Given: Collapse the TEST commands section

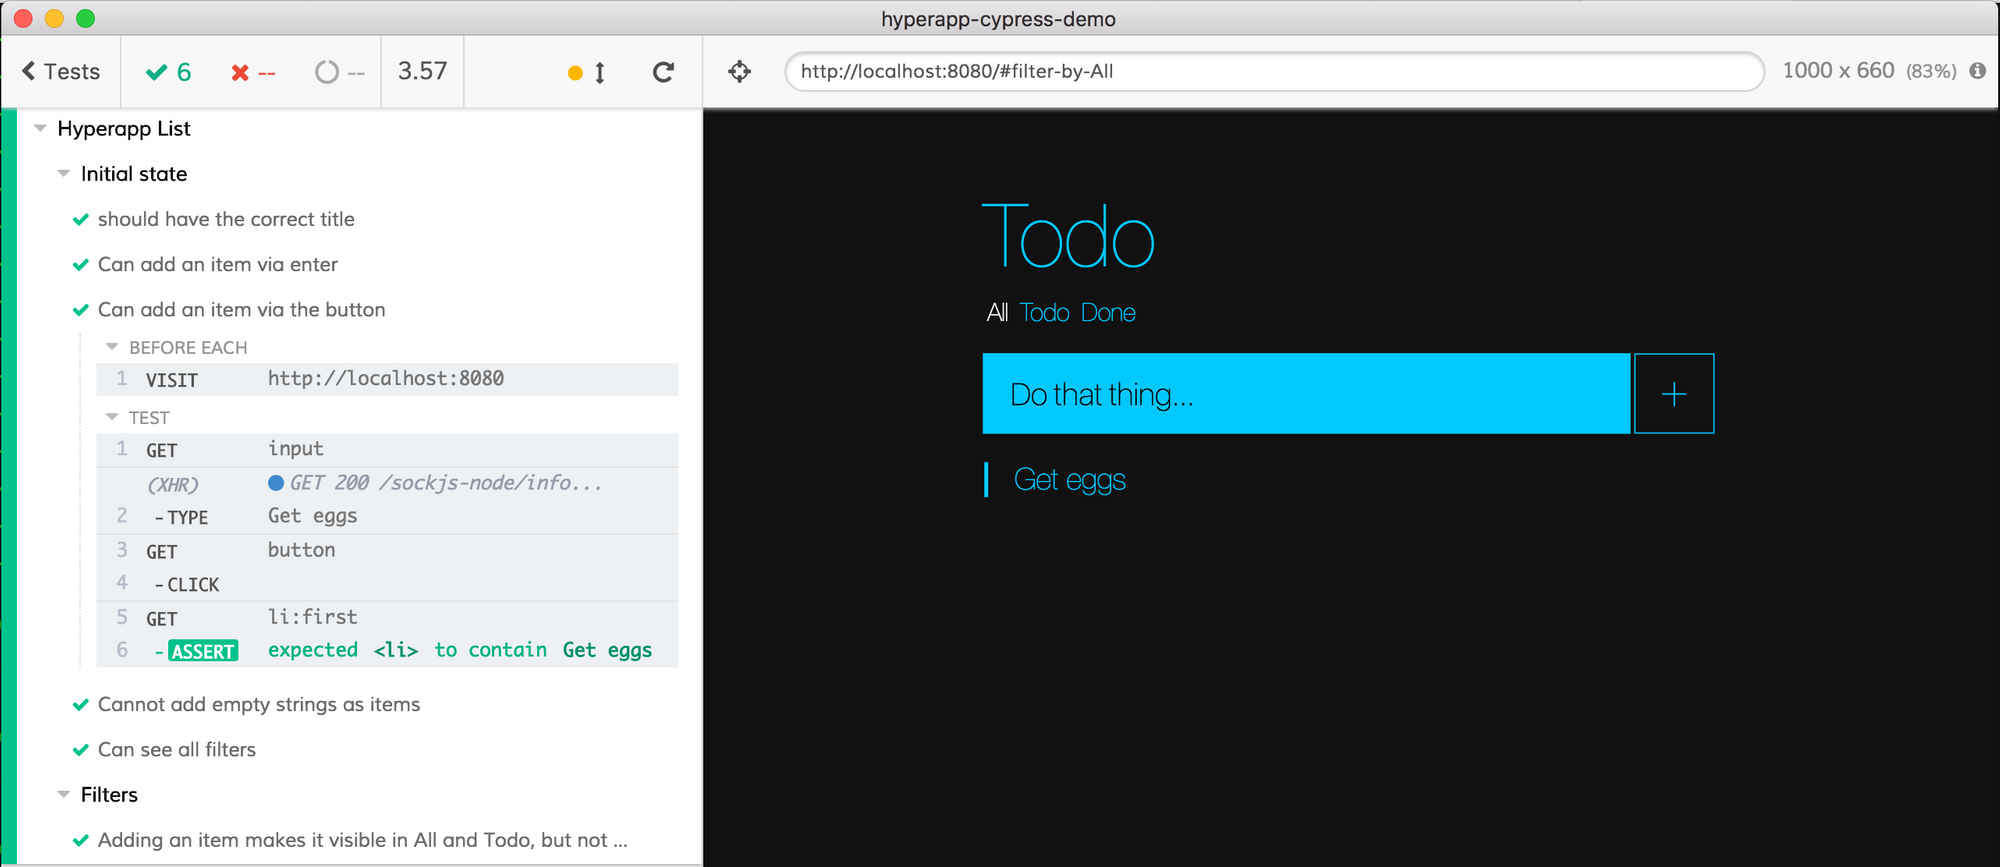Looking at the screenshot, I should 112,417.
